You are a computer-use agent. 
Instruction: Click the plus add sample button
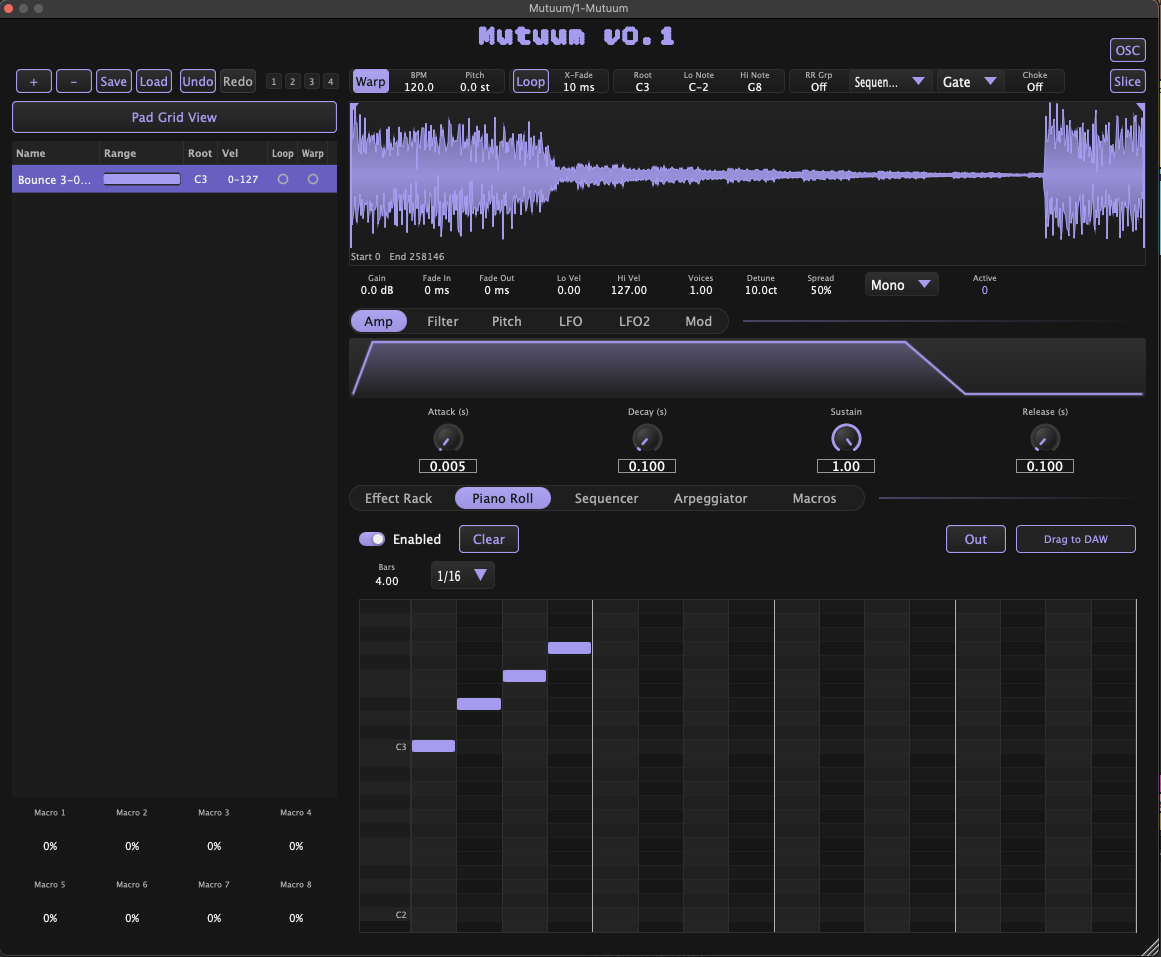pyautogui.click(x=33, y=81)
